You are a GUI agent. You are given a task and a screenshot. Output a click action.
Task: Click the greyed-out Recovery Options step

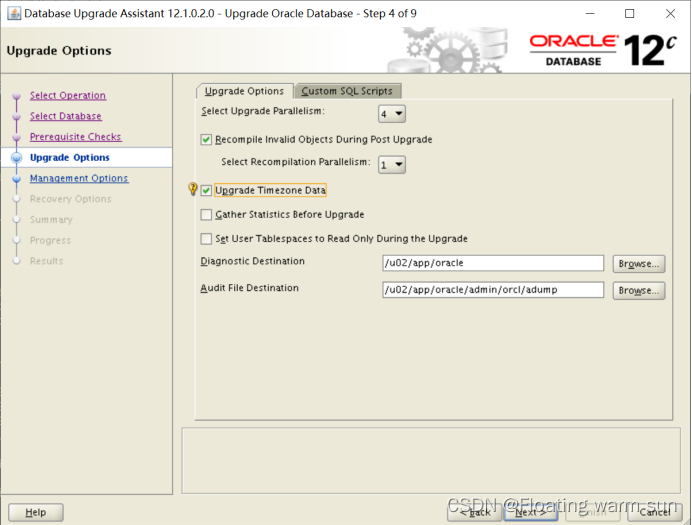[x=71, y=199]
